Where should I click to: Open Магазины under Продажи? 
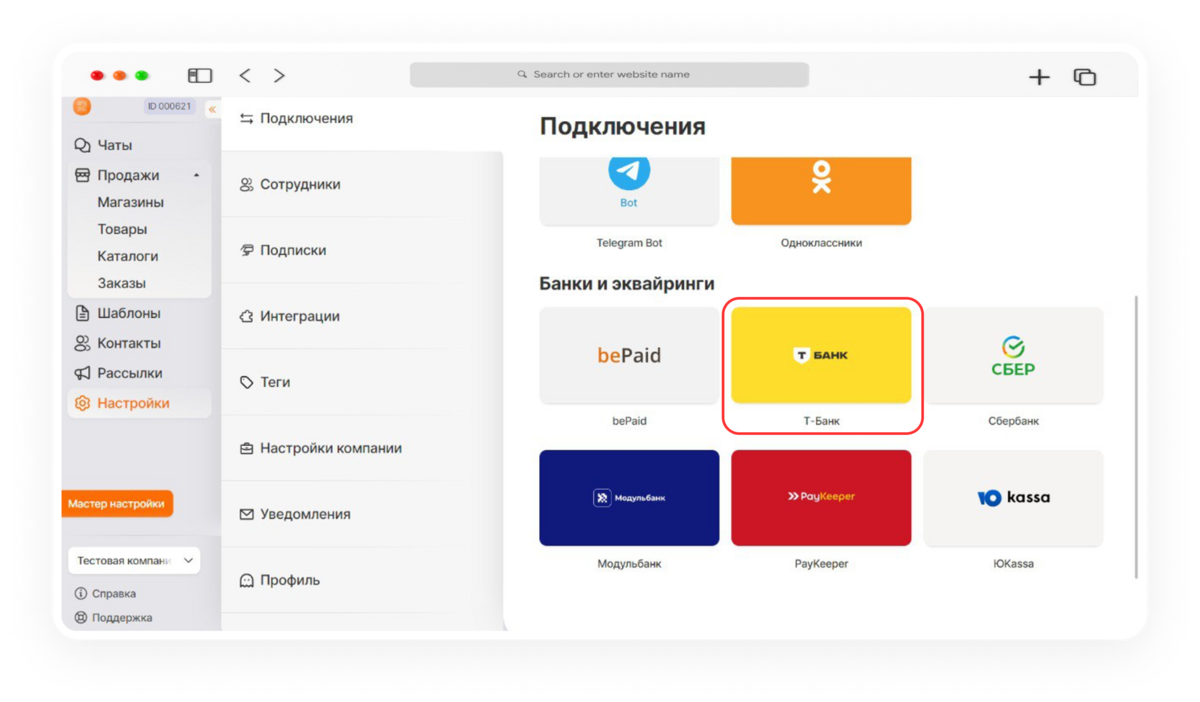pyautogui.click(x=130, y=202)
